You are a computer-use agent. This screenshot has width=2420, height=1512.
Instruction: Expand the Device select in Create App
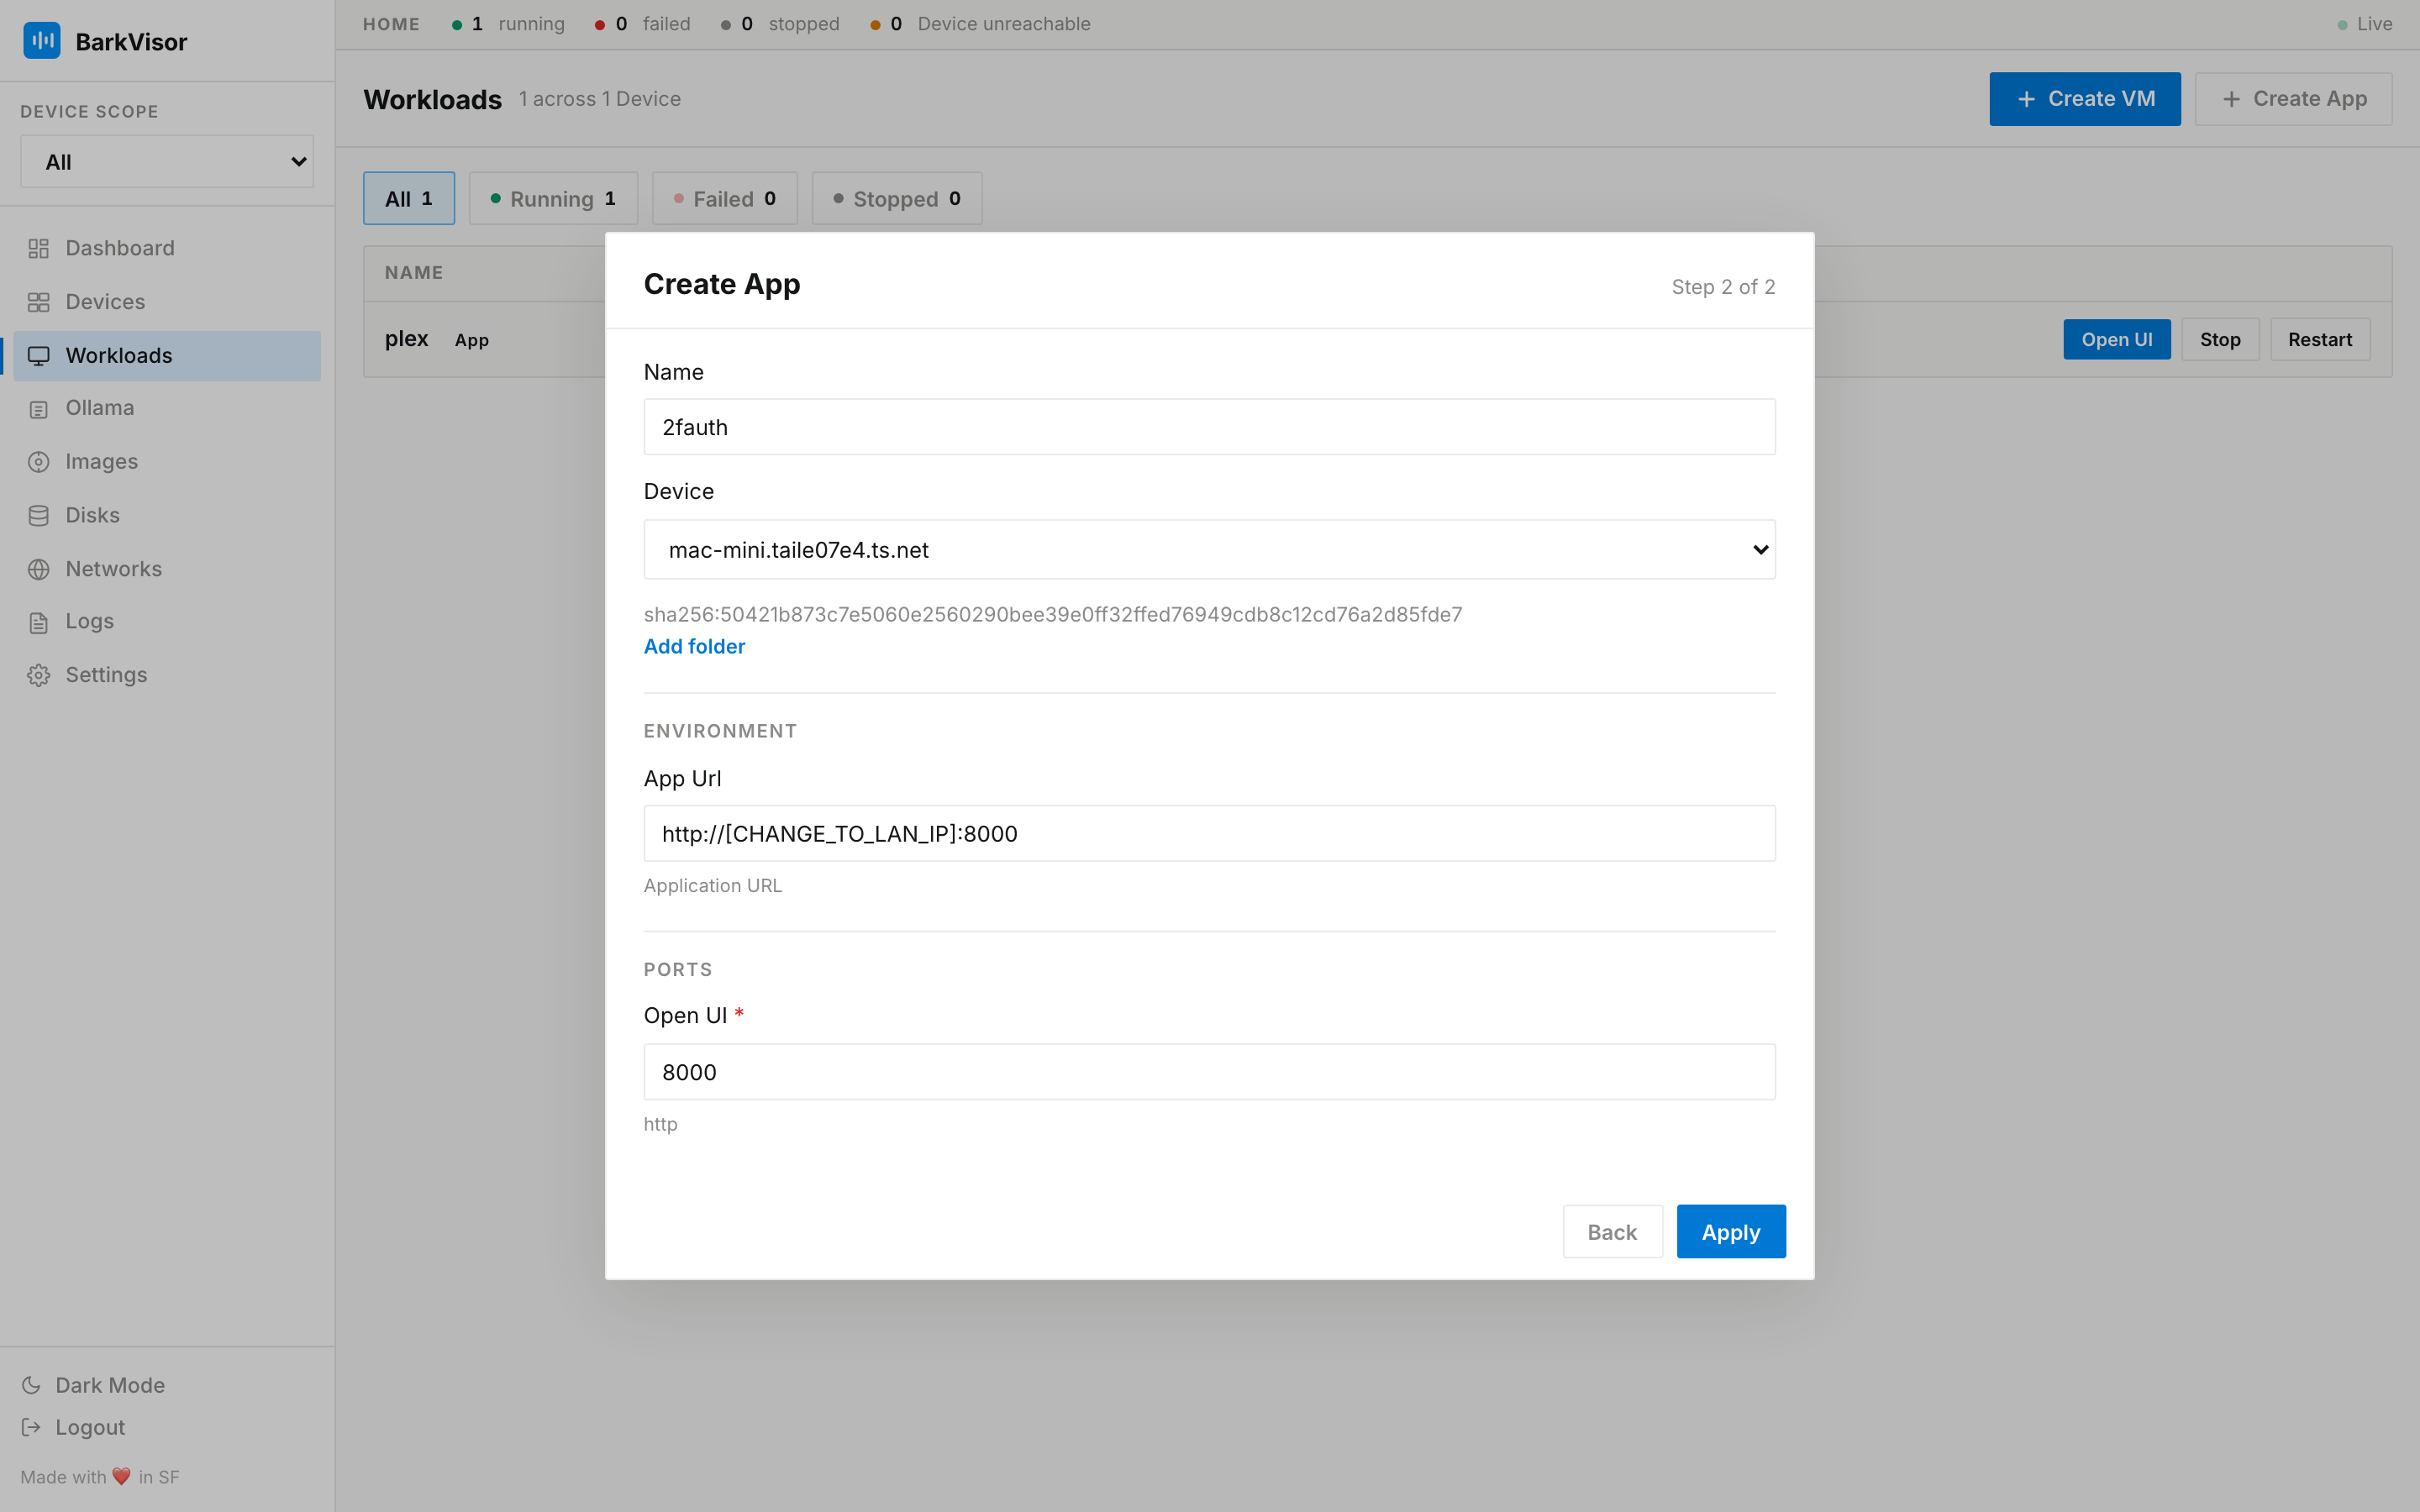pyautogui.click(x=1209, y=549)
